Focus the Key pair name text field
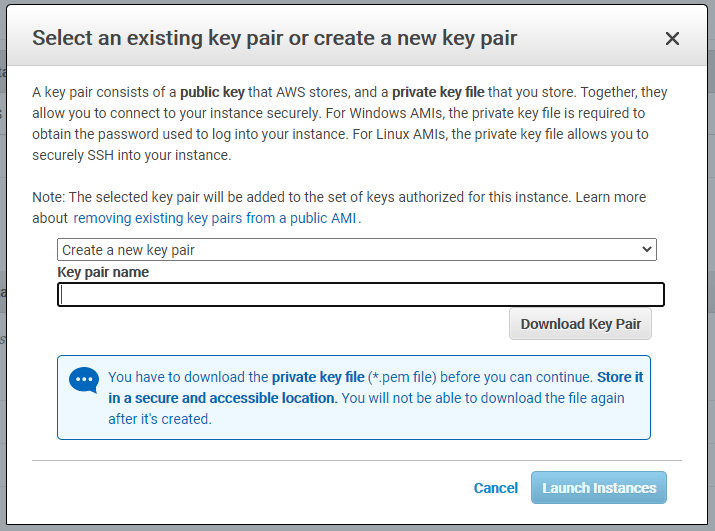This screenshot has height=531, width=715. point(361,295)
